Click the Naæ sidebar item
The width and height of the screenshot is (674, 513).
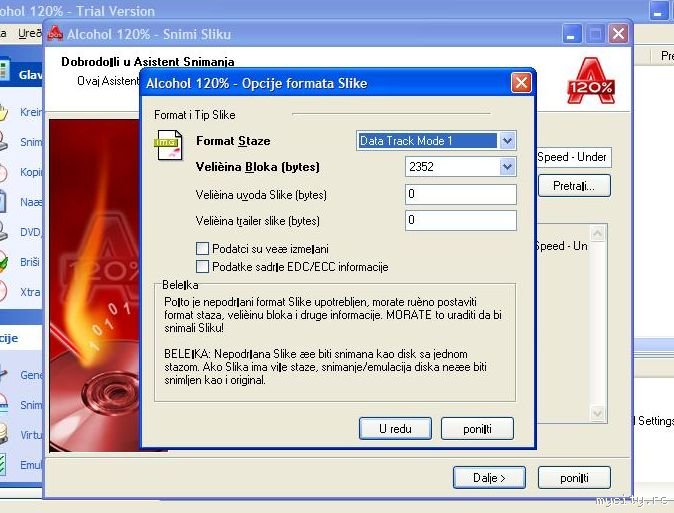tap(31, 202)
